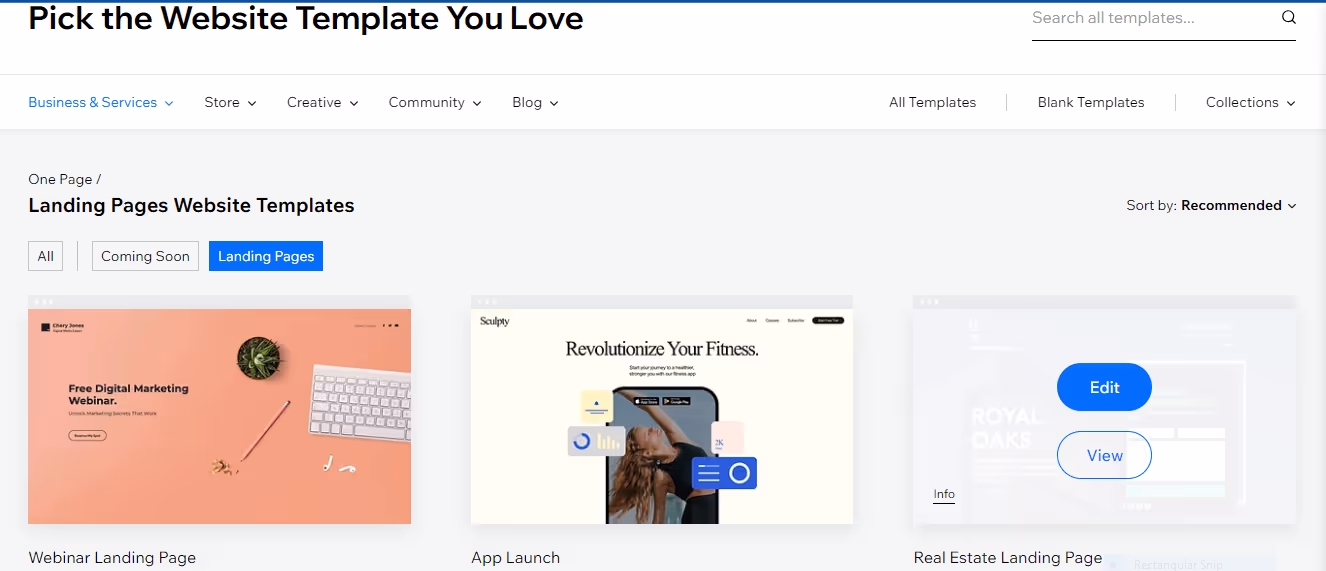Click Edit on Real Estate template
The width and height of the screenshot is (1326, 571).
coord(1104,387)
